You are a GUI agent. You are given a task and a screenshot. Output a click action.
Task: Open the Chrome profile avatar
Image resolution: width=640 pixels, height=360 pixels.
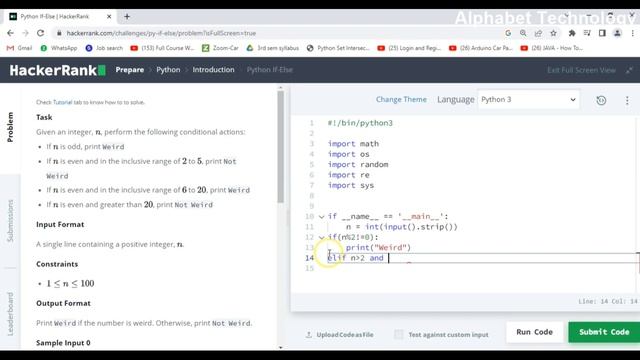(x=617, y=33)
